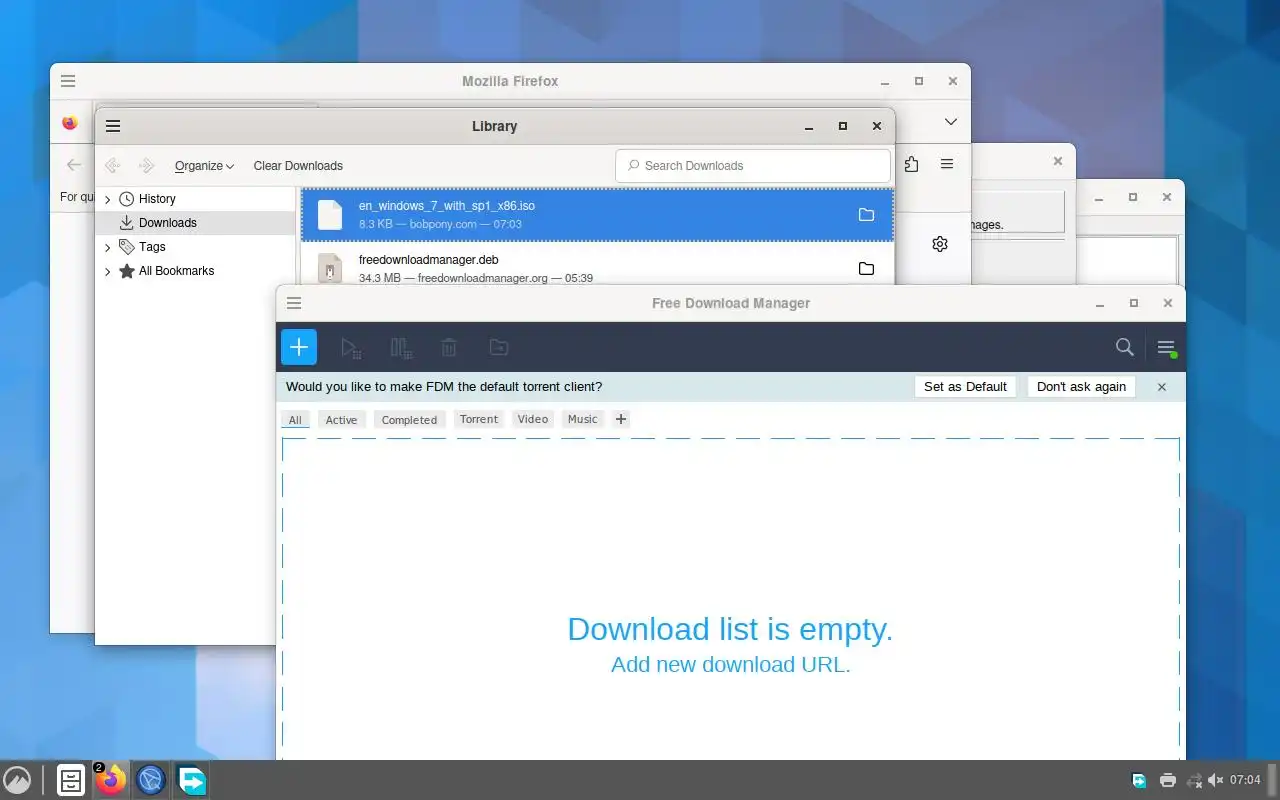
Task: Open Mozilla Firefox window title bar menu icon
Action: click(x=67, y=81)
